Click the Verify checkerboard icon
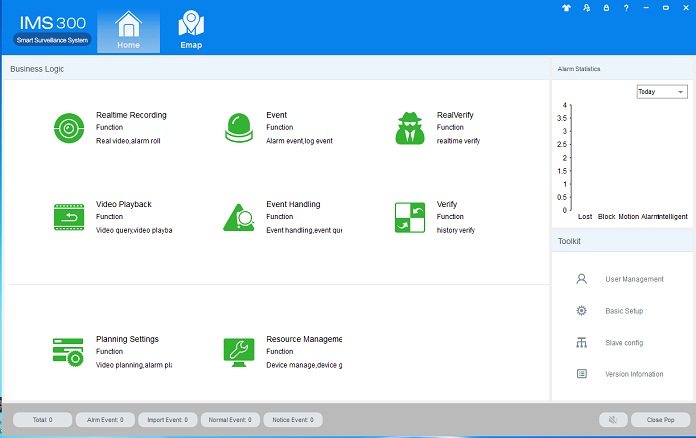This screenshot has height=438, width=696. point(410,217)
